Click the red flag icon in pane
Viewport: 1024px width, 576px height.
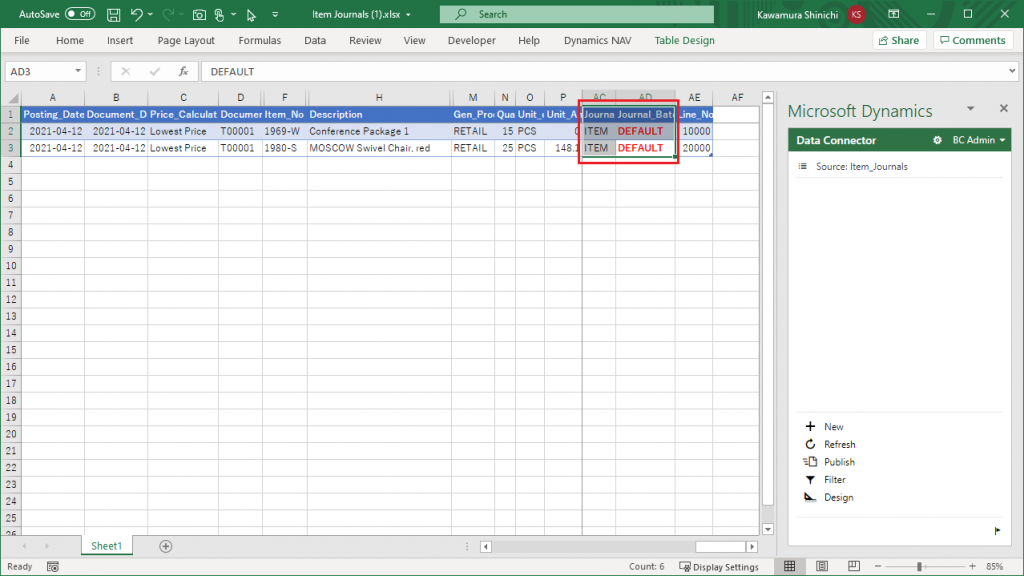tap(997, 531)
